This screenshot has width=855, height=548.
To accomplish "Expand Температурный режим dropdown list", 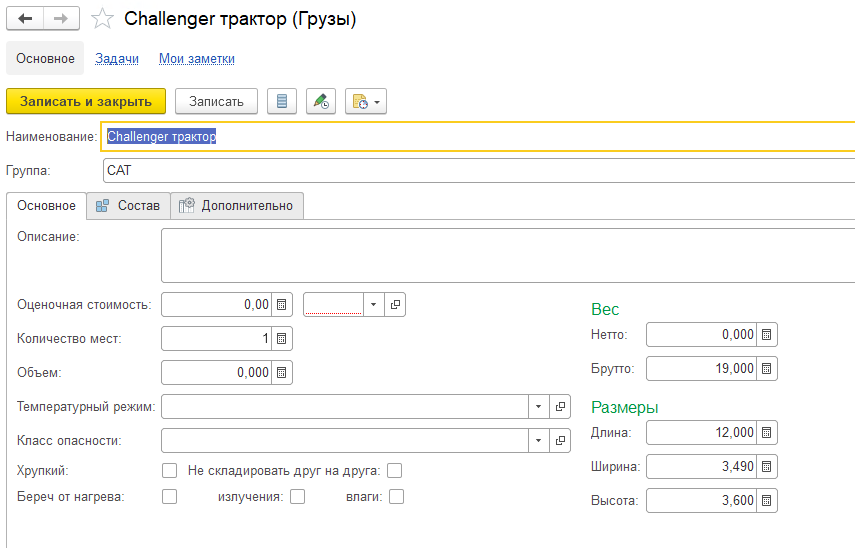I will [537, 407].
